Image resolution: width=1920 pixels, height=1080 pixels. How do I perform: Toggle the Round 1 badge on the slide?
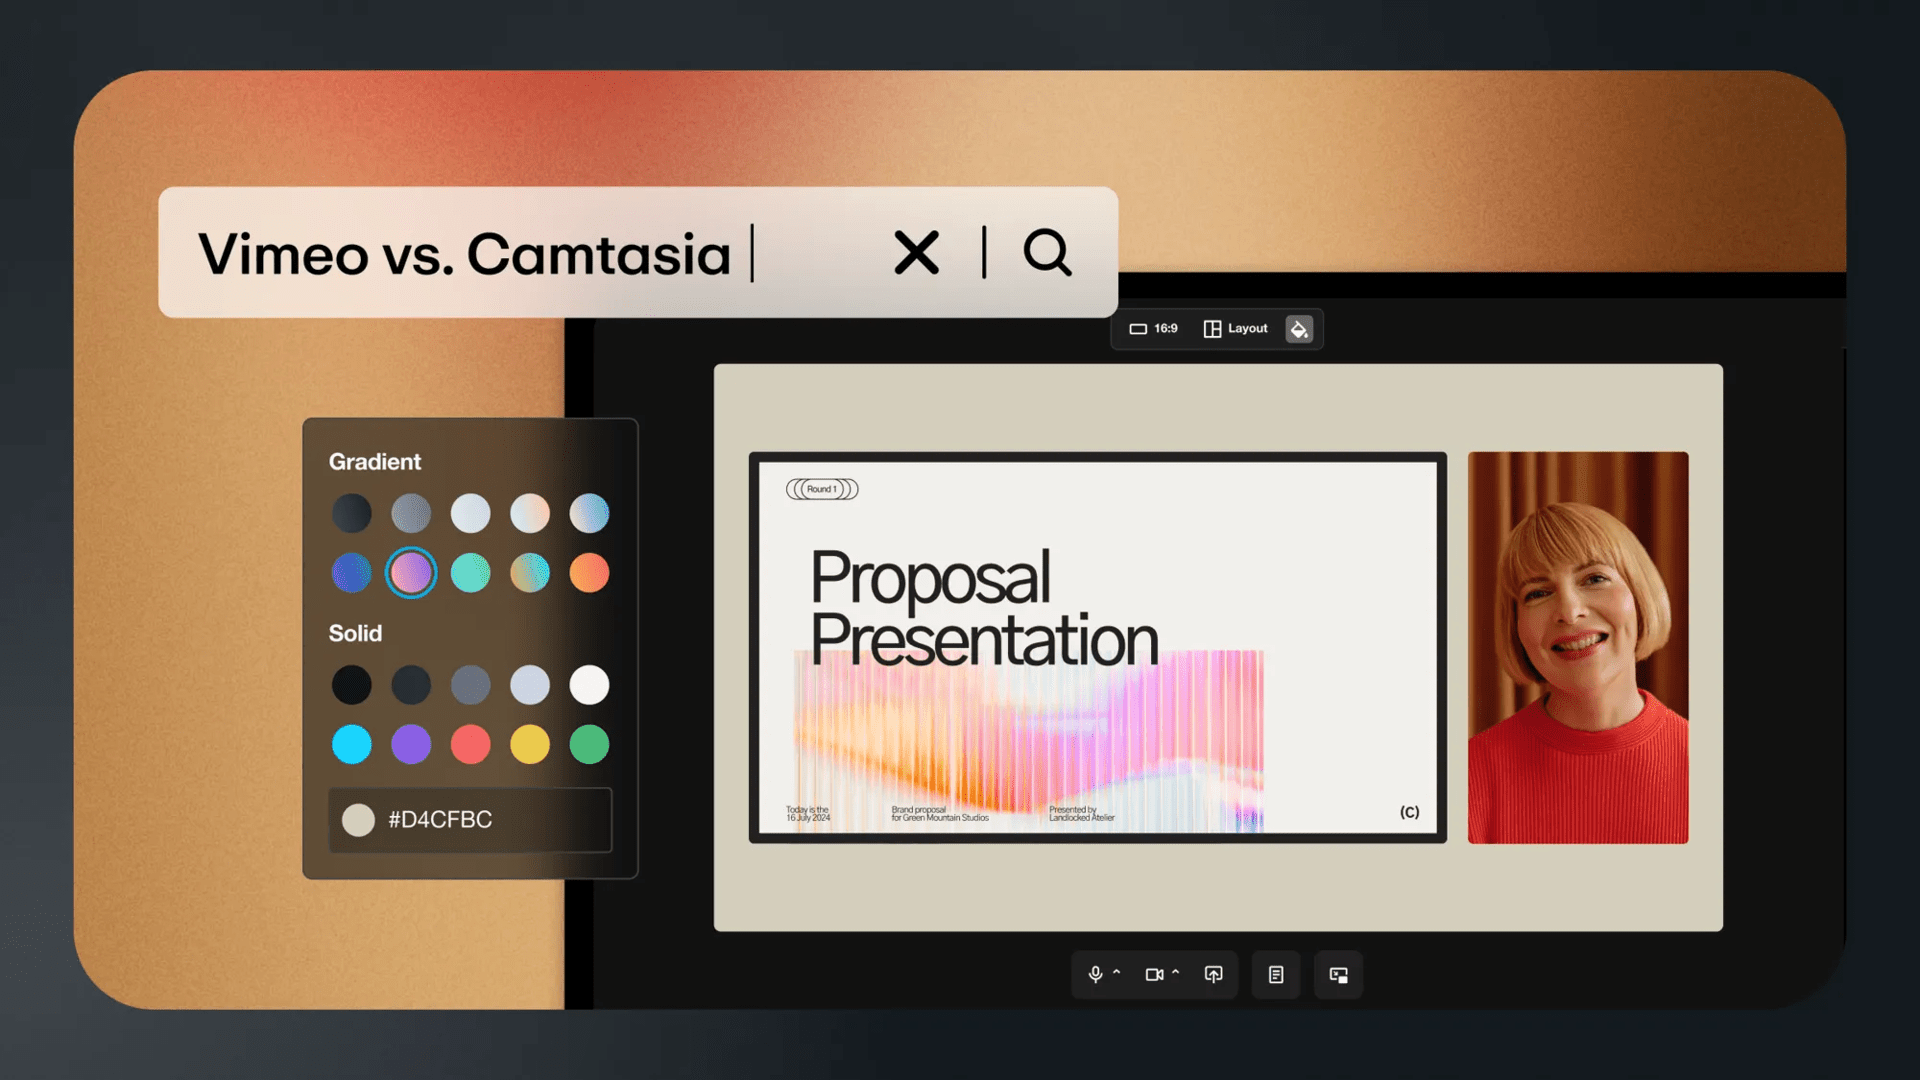(x=822, y=489)
